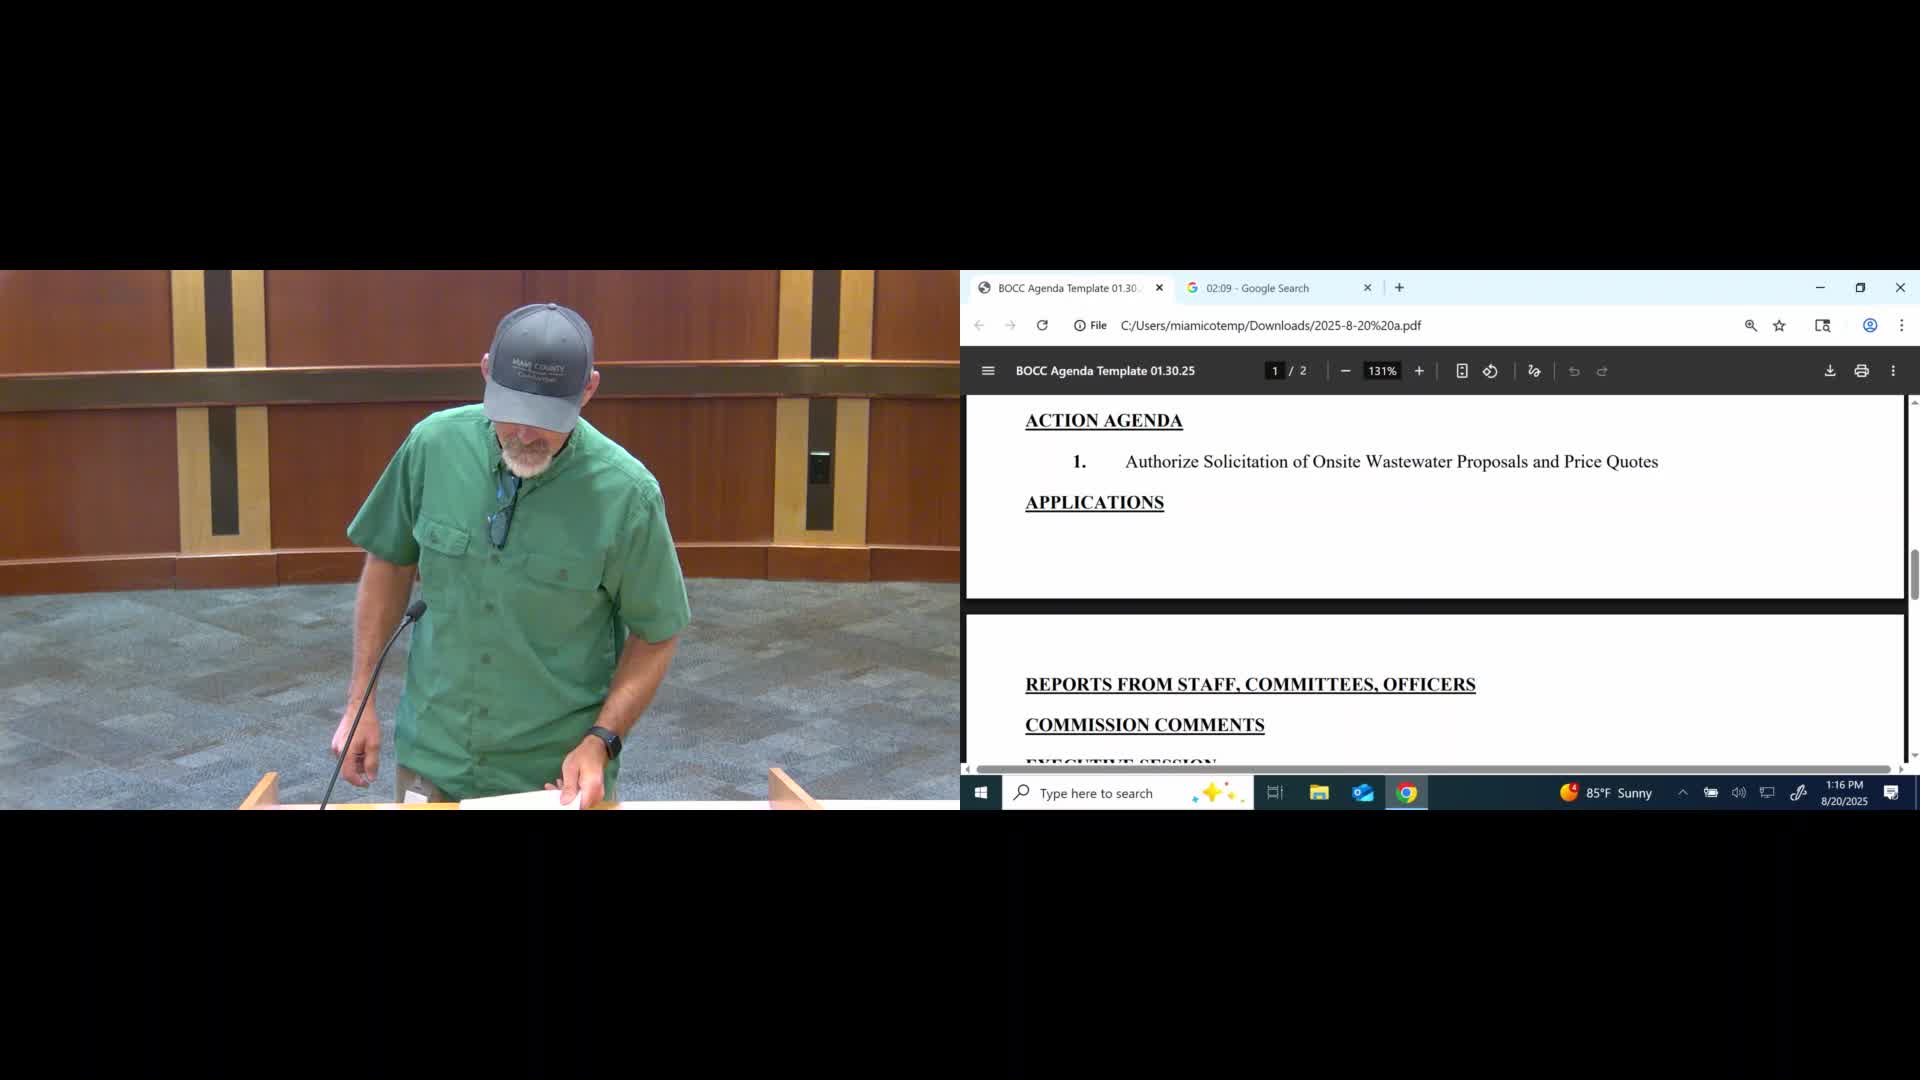Zoom out of the PDF with minus icon
Viewport: 1920px width, 1080px height.
1345,370
